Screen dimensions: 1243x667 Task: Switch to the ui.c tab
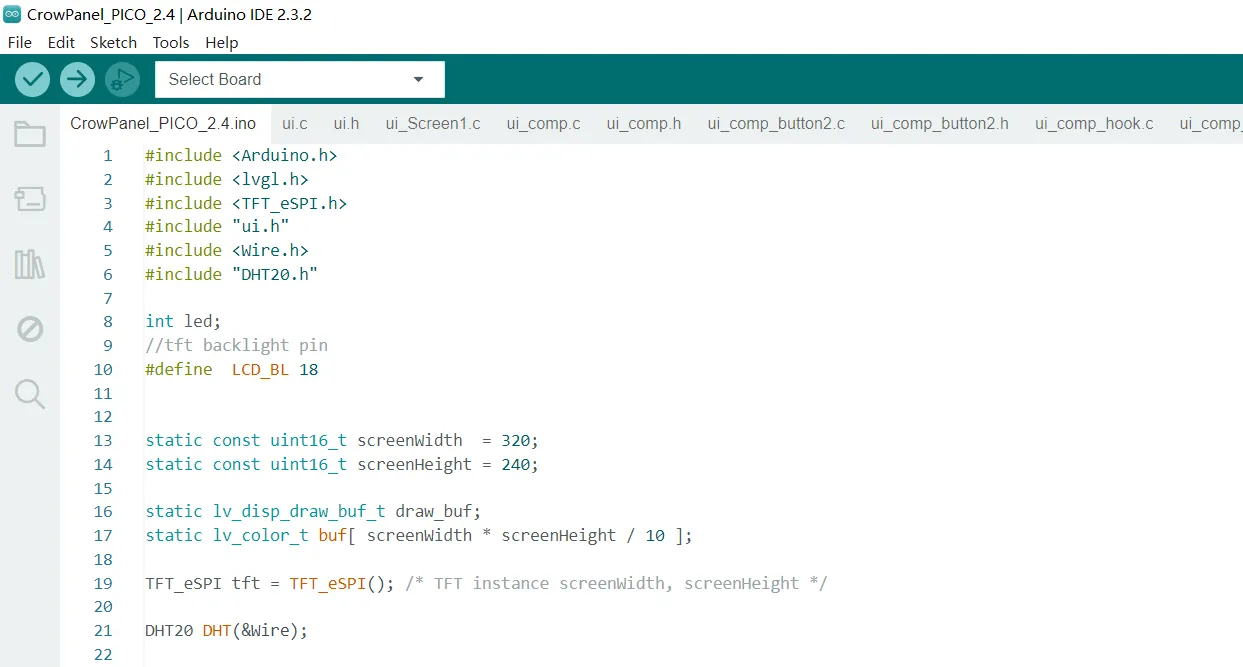click(x=295, y=124)
